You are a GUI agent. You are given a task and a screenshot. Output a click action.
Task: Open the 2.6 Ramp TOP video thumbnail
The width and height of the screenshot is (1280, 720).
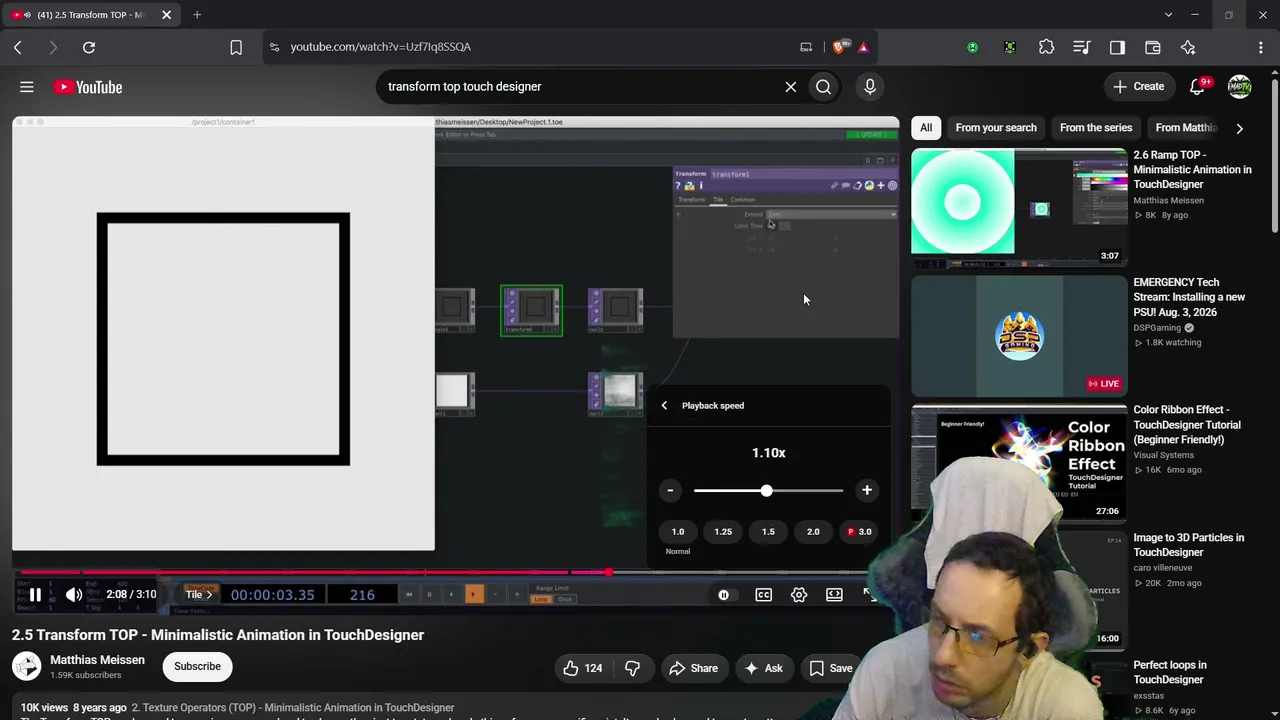pyautogui.click(x=1019, y=208)
